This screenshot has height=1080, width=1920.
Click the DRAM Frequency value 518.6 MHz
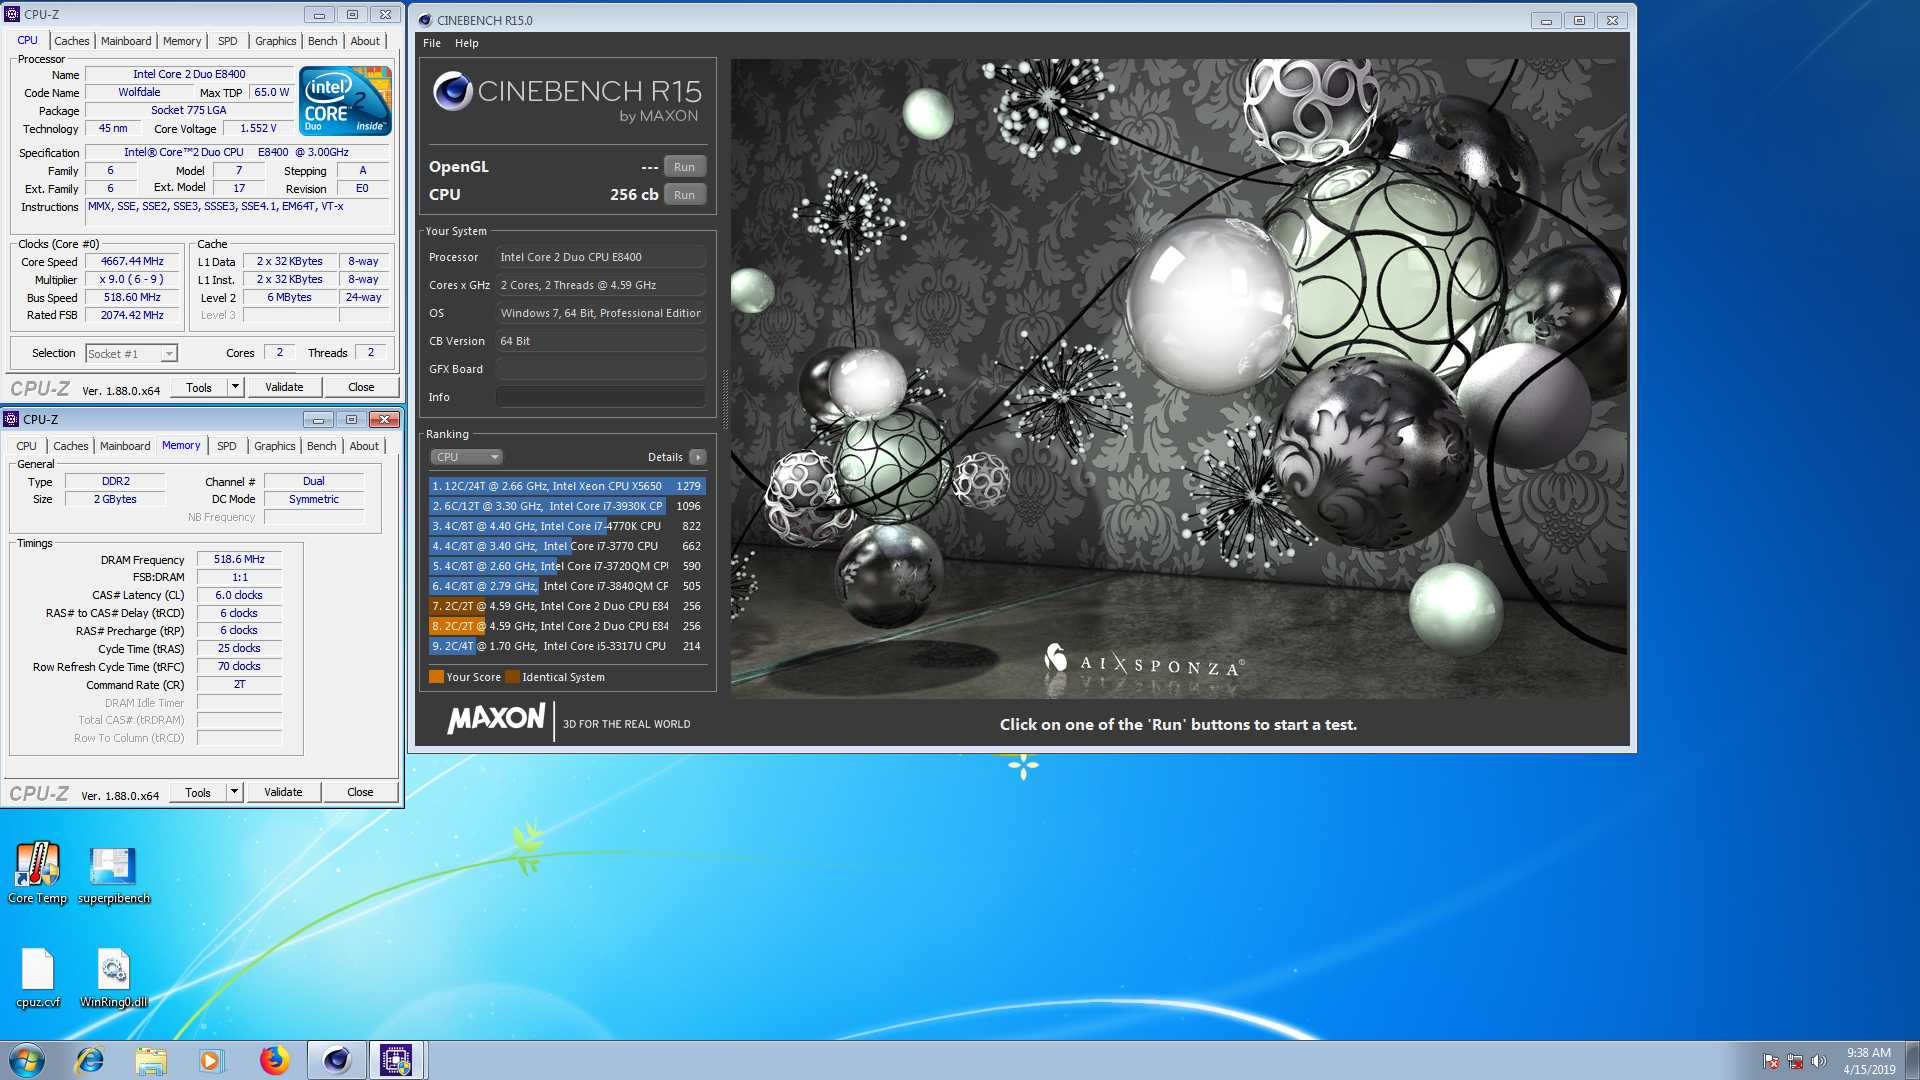(239, 559)
